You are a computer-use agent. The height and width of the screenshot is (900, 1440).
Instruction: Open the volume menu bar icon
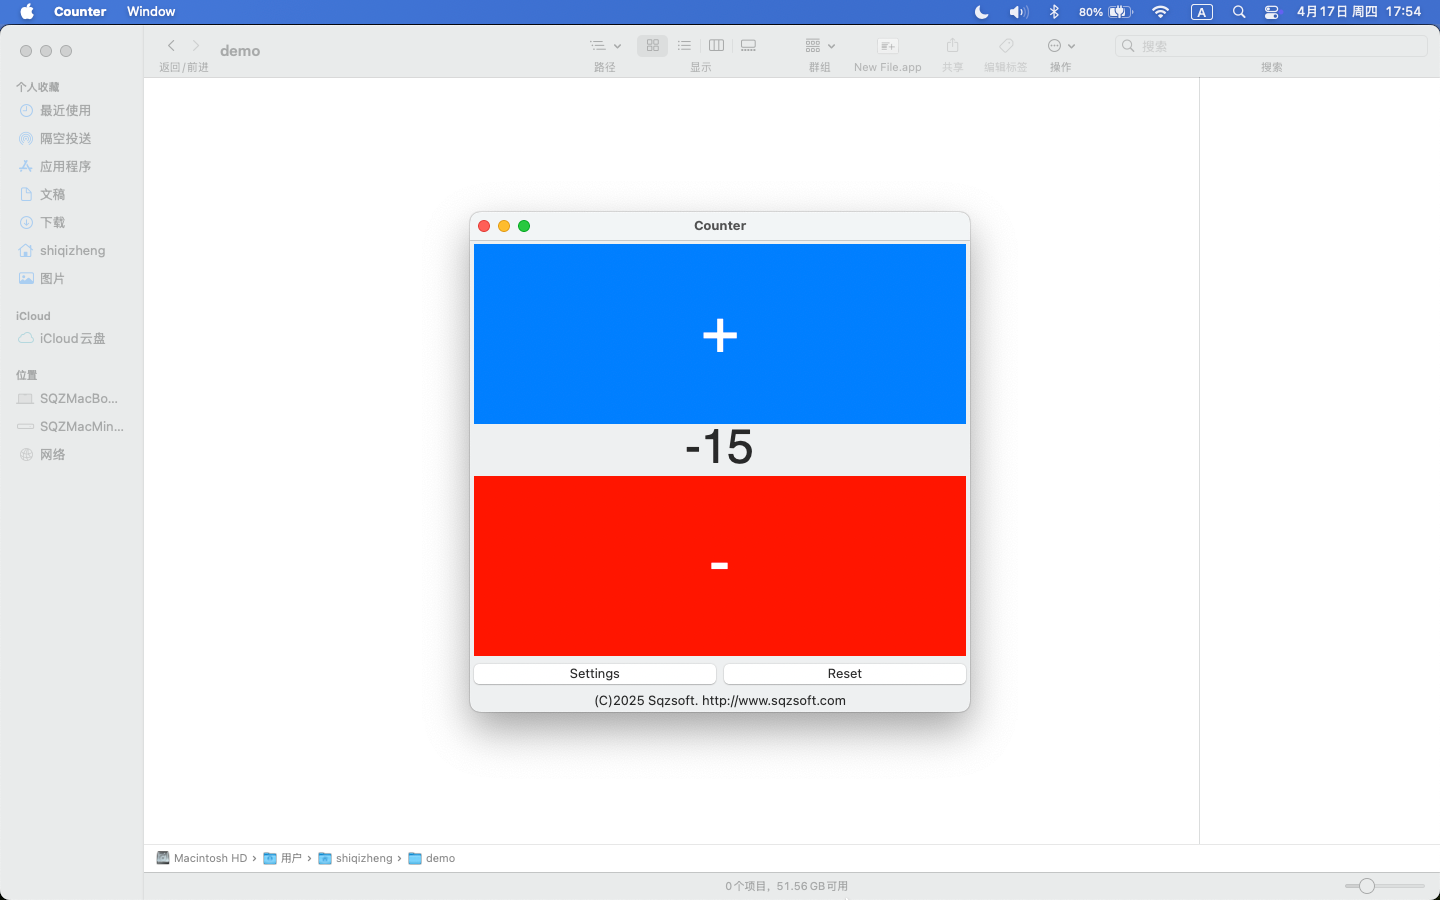pyautogui.click(x=1018, y=12)
